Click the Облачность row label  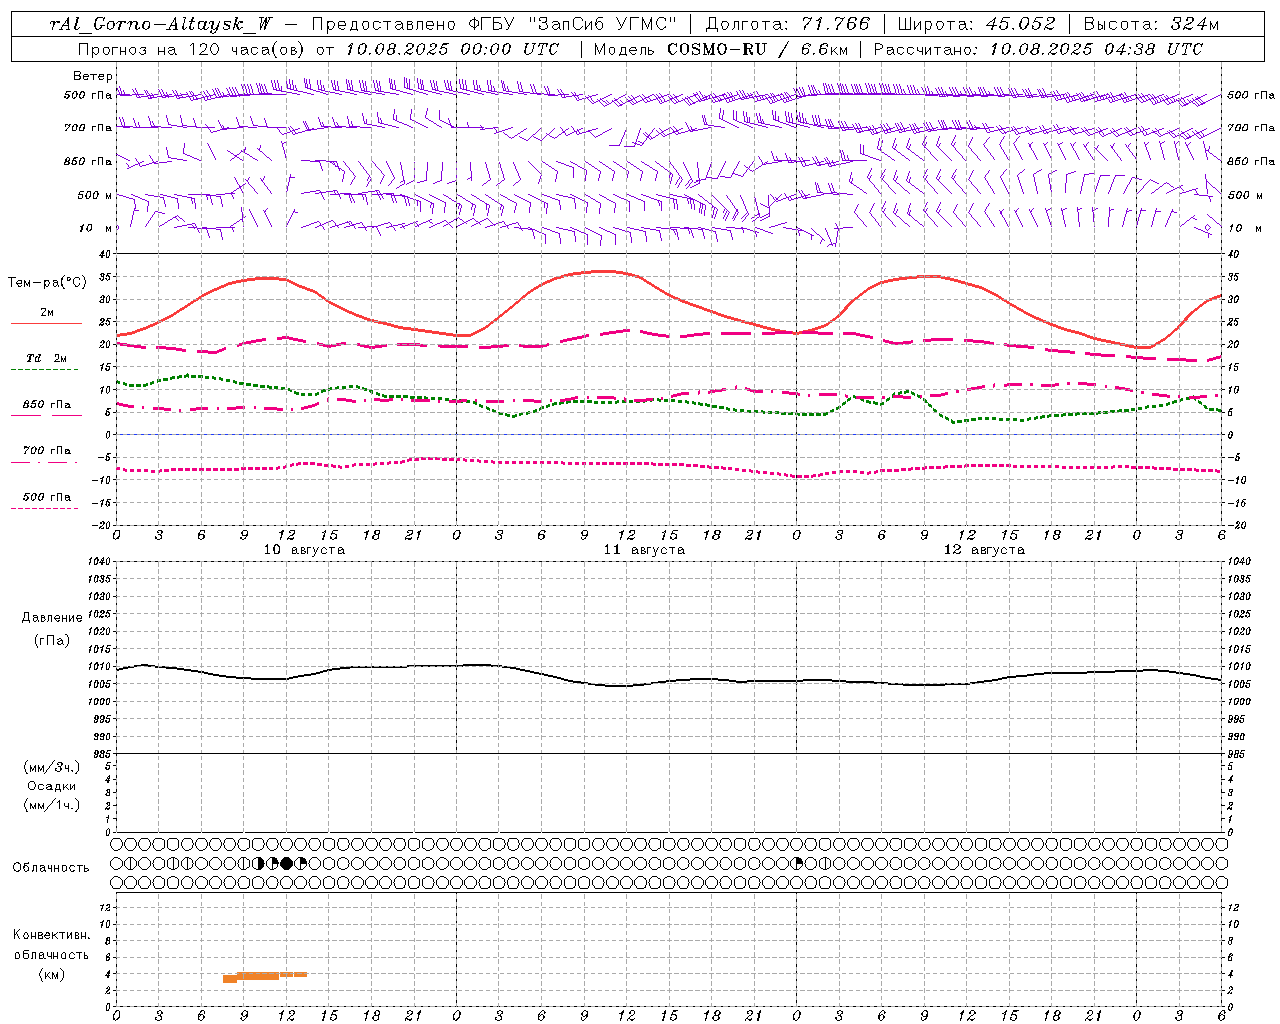coord(51,867)
